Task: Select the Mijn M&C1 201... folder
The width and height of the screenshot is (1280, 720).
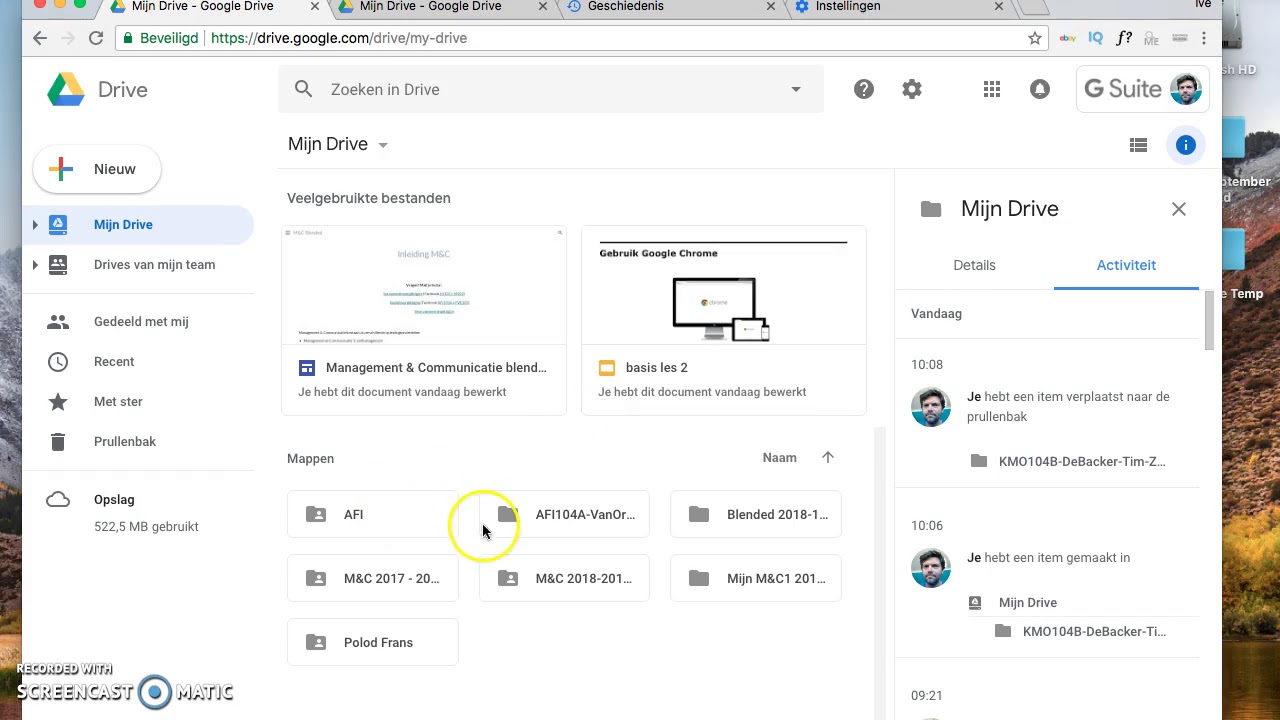Action: coord(756,578)
